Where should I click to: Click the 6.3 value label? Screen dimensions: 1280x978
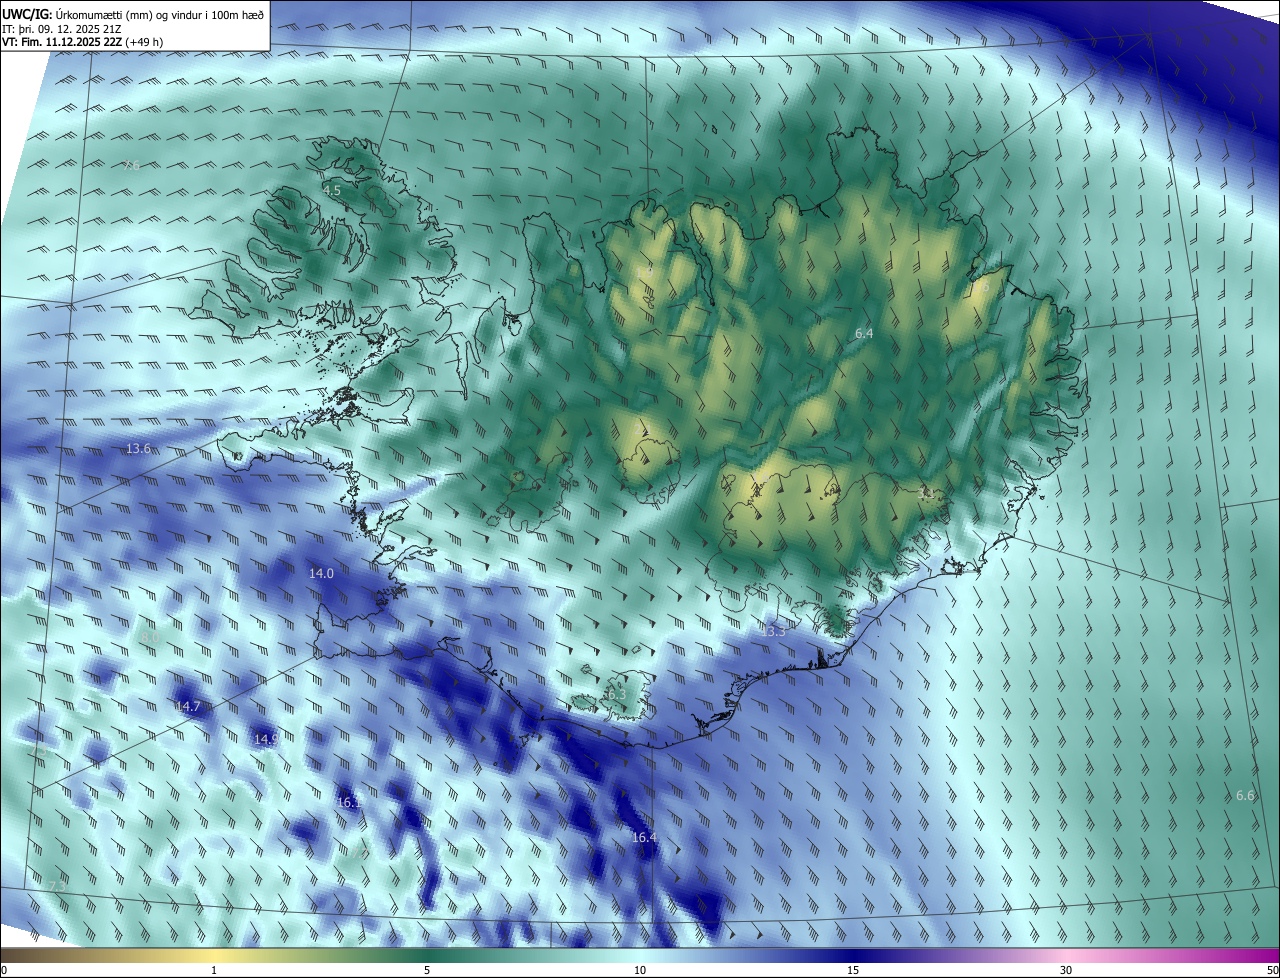[615, 694]
